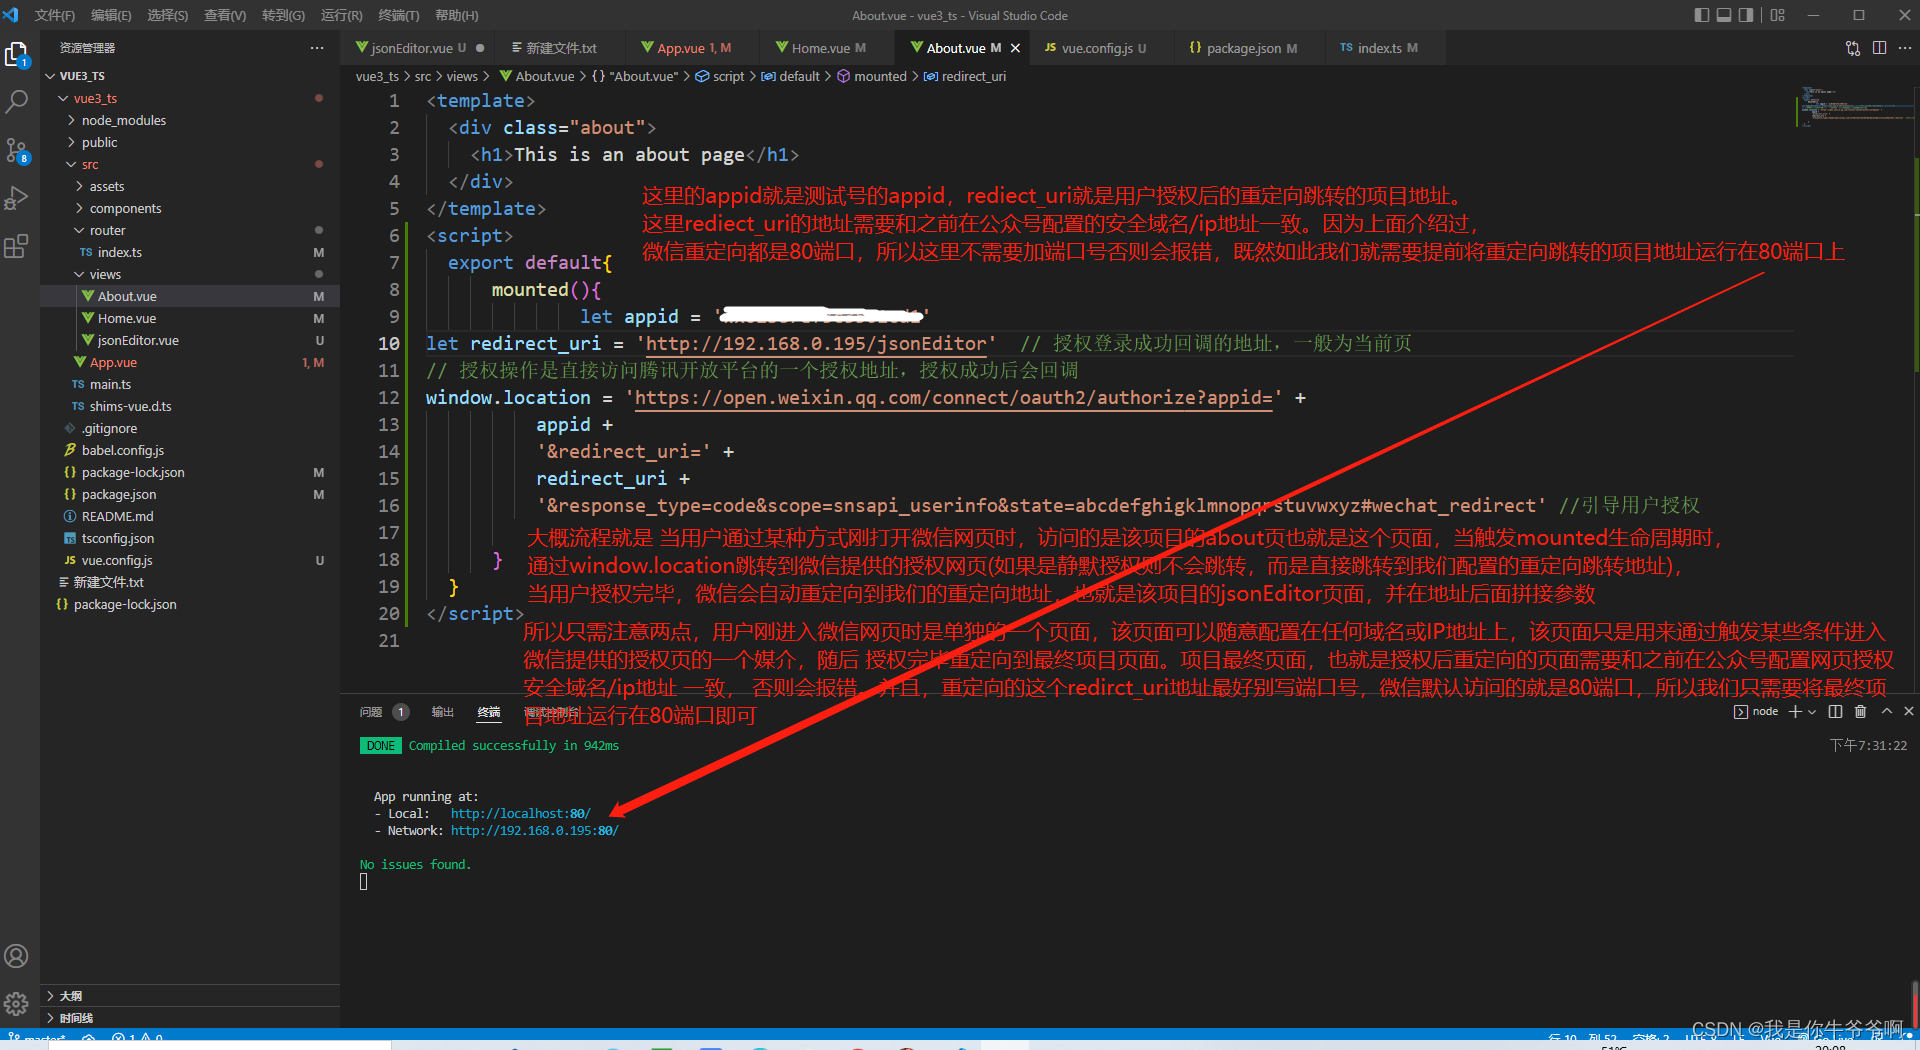This screenshot has width=1920, height=1050.
Task: Switch to the jsonEditor.vue tab
Action: click(418, 48)
